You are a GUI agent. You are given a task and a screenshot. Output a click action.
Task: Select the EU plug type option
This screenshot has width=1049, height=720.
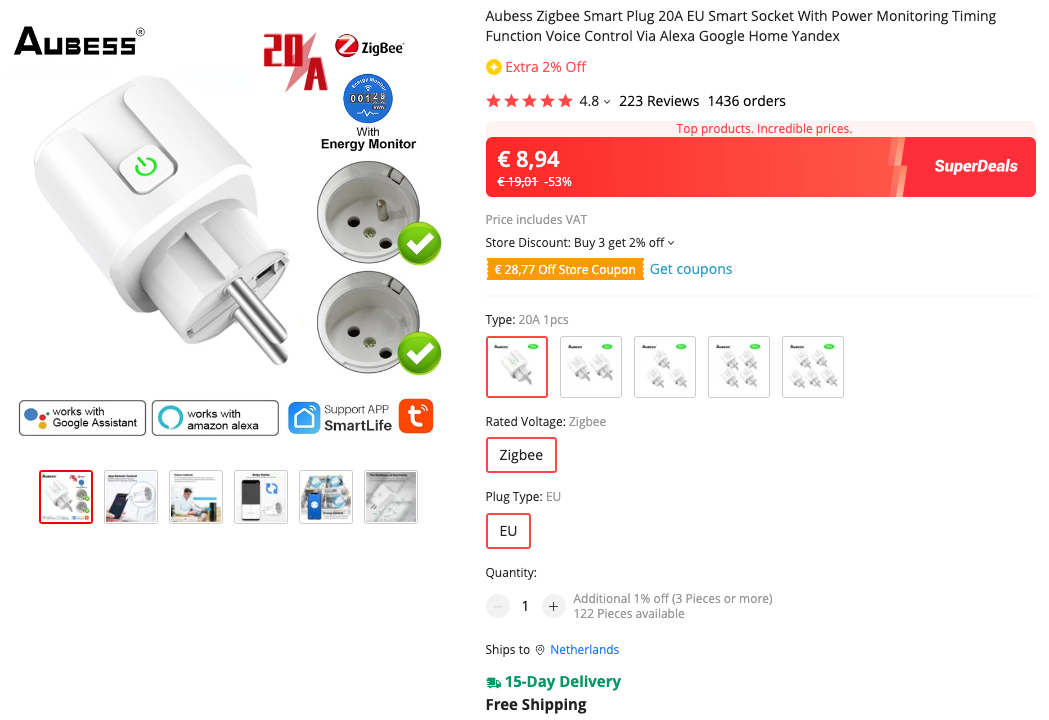[x=508, y=531]
